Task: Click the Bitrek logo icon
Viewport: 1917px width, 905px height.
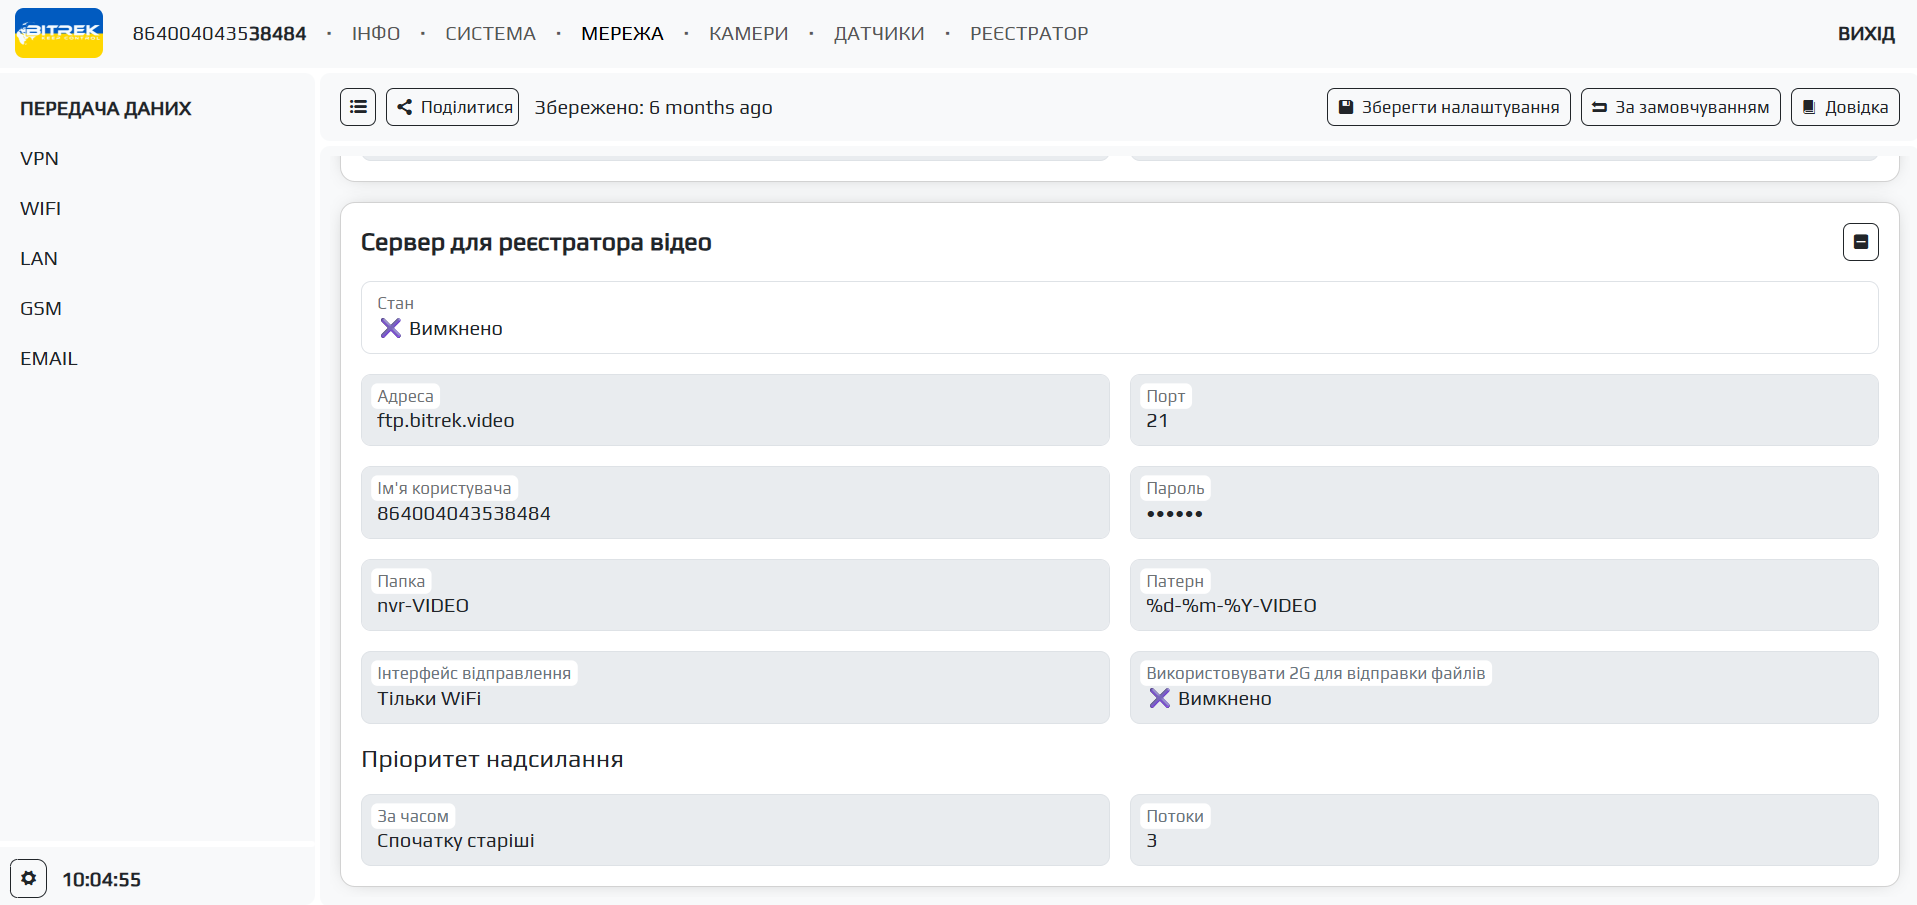Action: (x=59, y=33)
